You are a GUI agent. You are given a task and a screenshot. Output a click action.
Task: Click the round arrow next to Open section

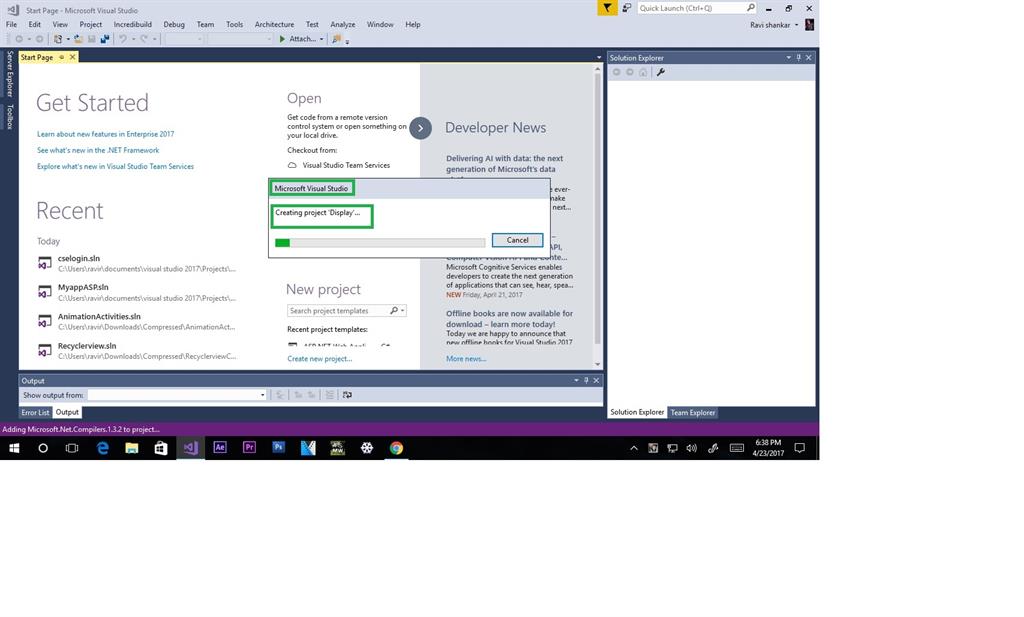(x=421, y=128)
